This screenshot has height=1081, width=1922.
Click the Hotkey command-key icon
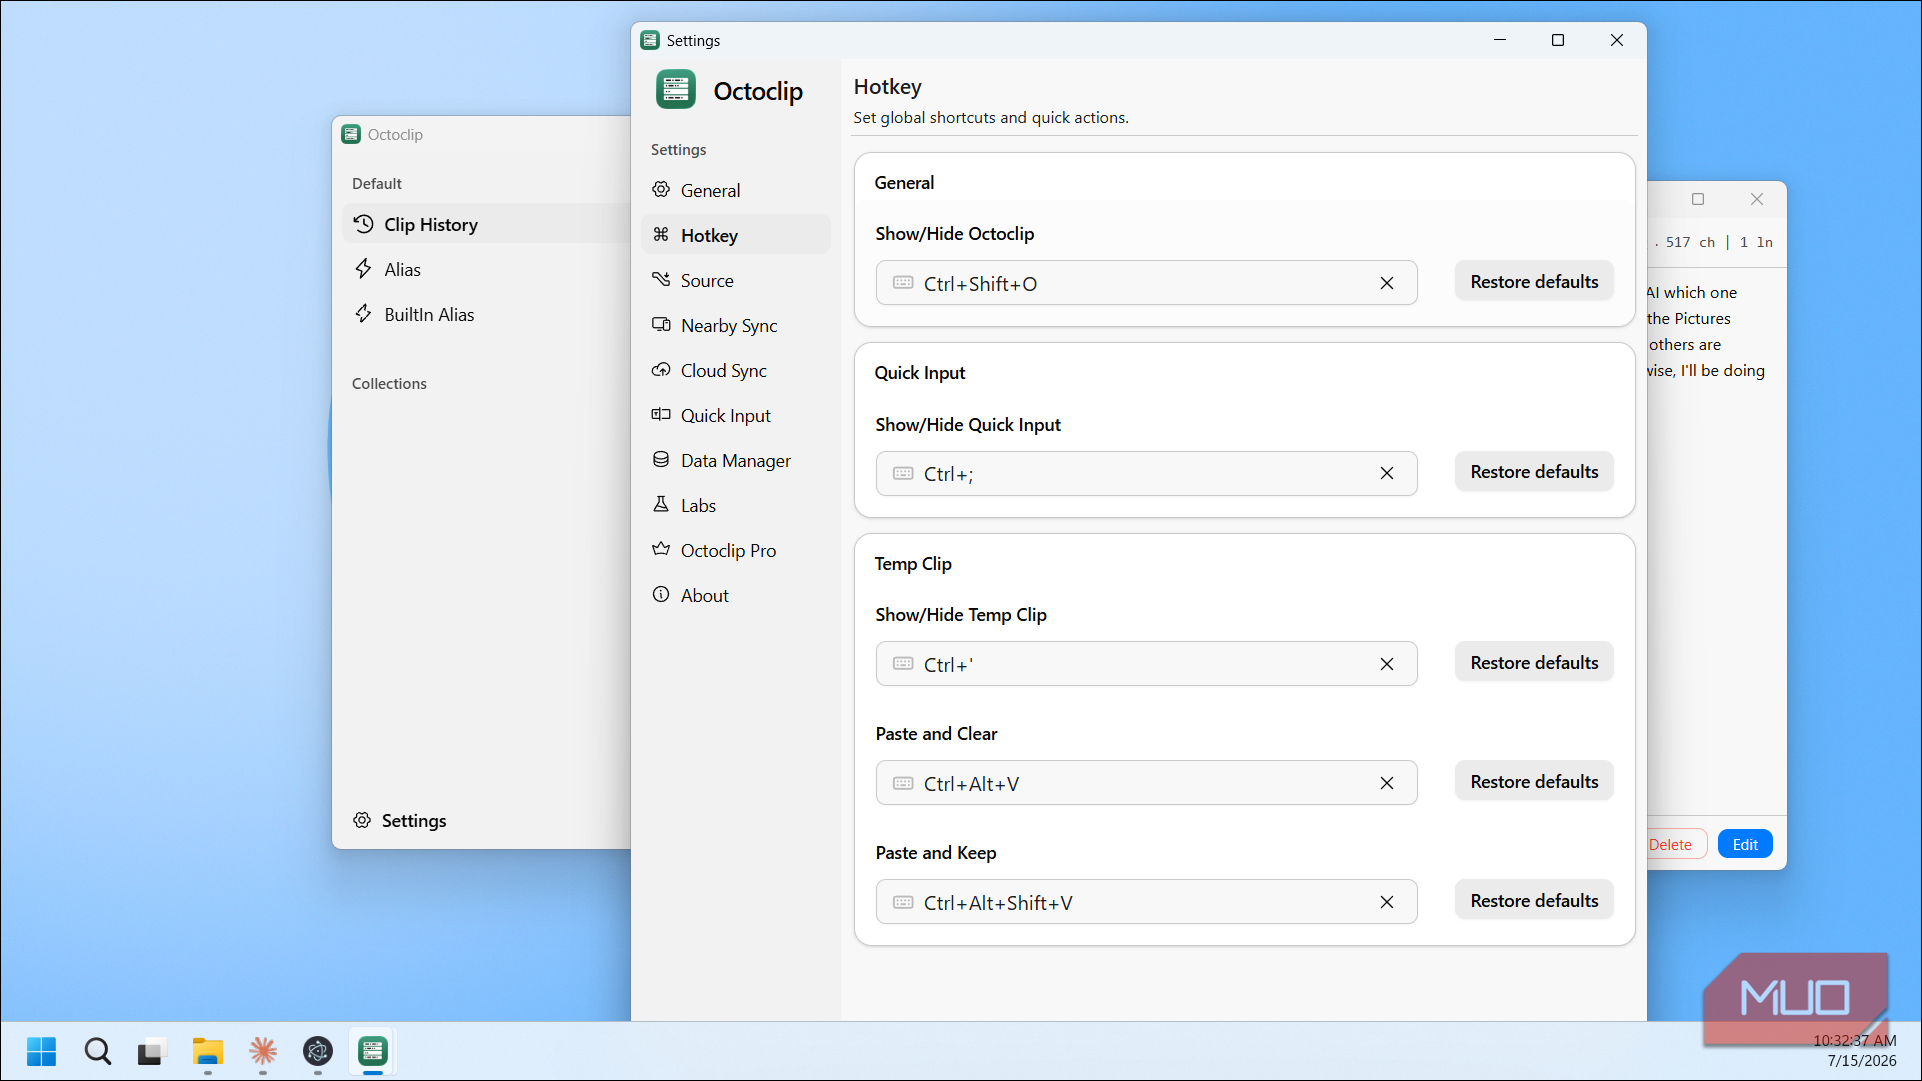[x=661, y=234]
